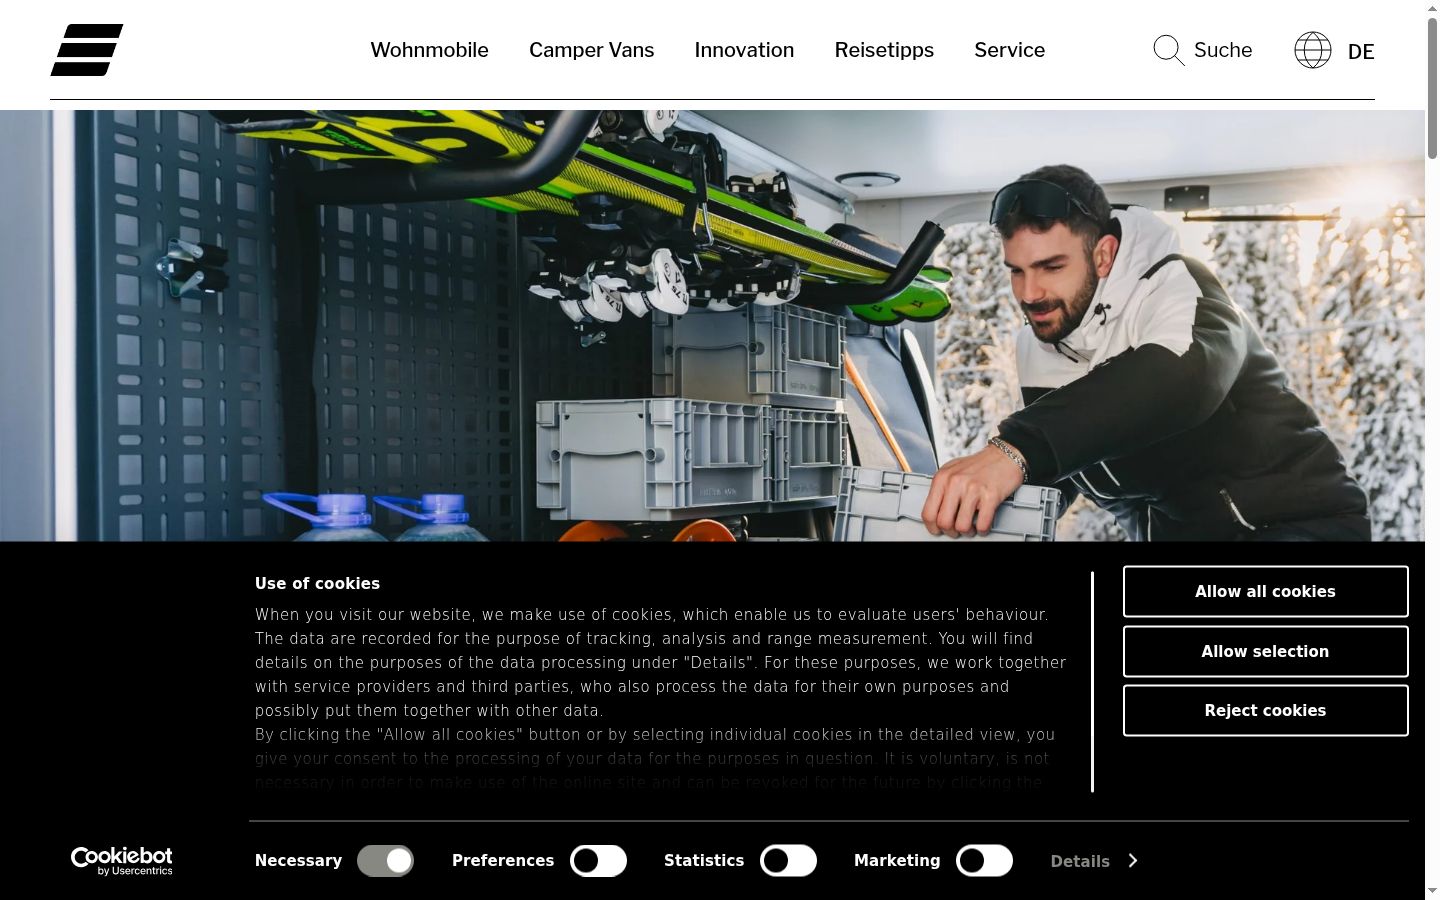Open the Camper Vans menu
The height and width of the screenshot is (900, 1440).
coord(592,50)
